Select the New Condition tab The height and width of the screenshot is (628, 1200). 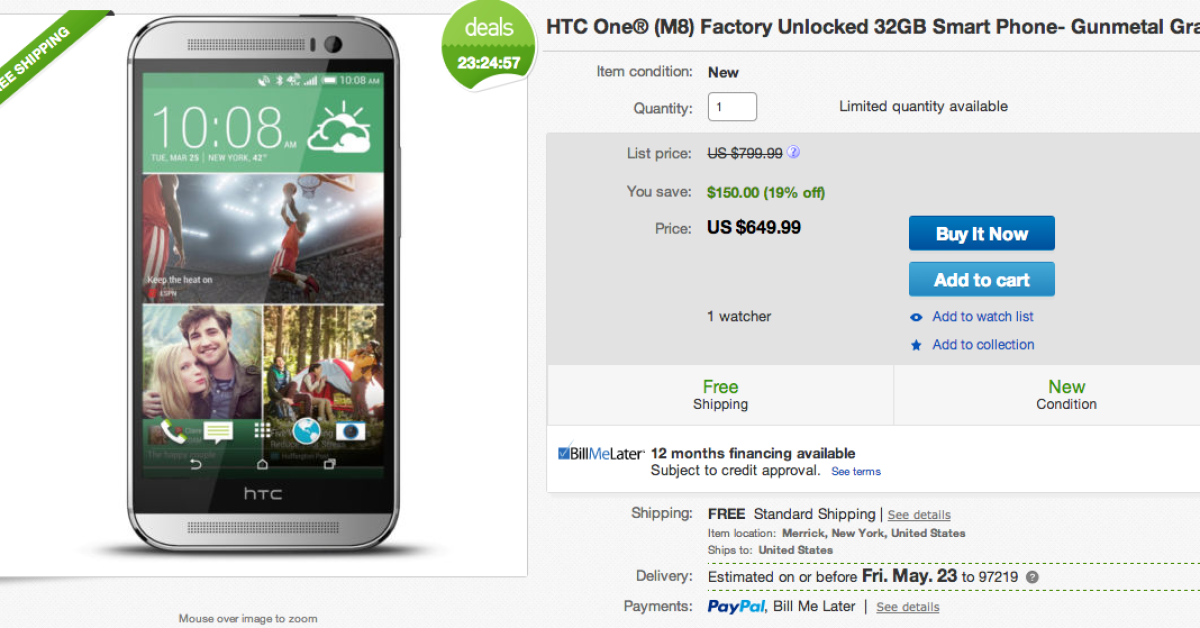(1066, 394)
